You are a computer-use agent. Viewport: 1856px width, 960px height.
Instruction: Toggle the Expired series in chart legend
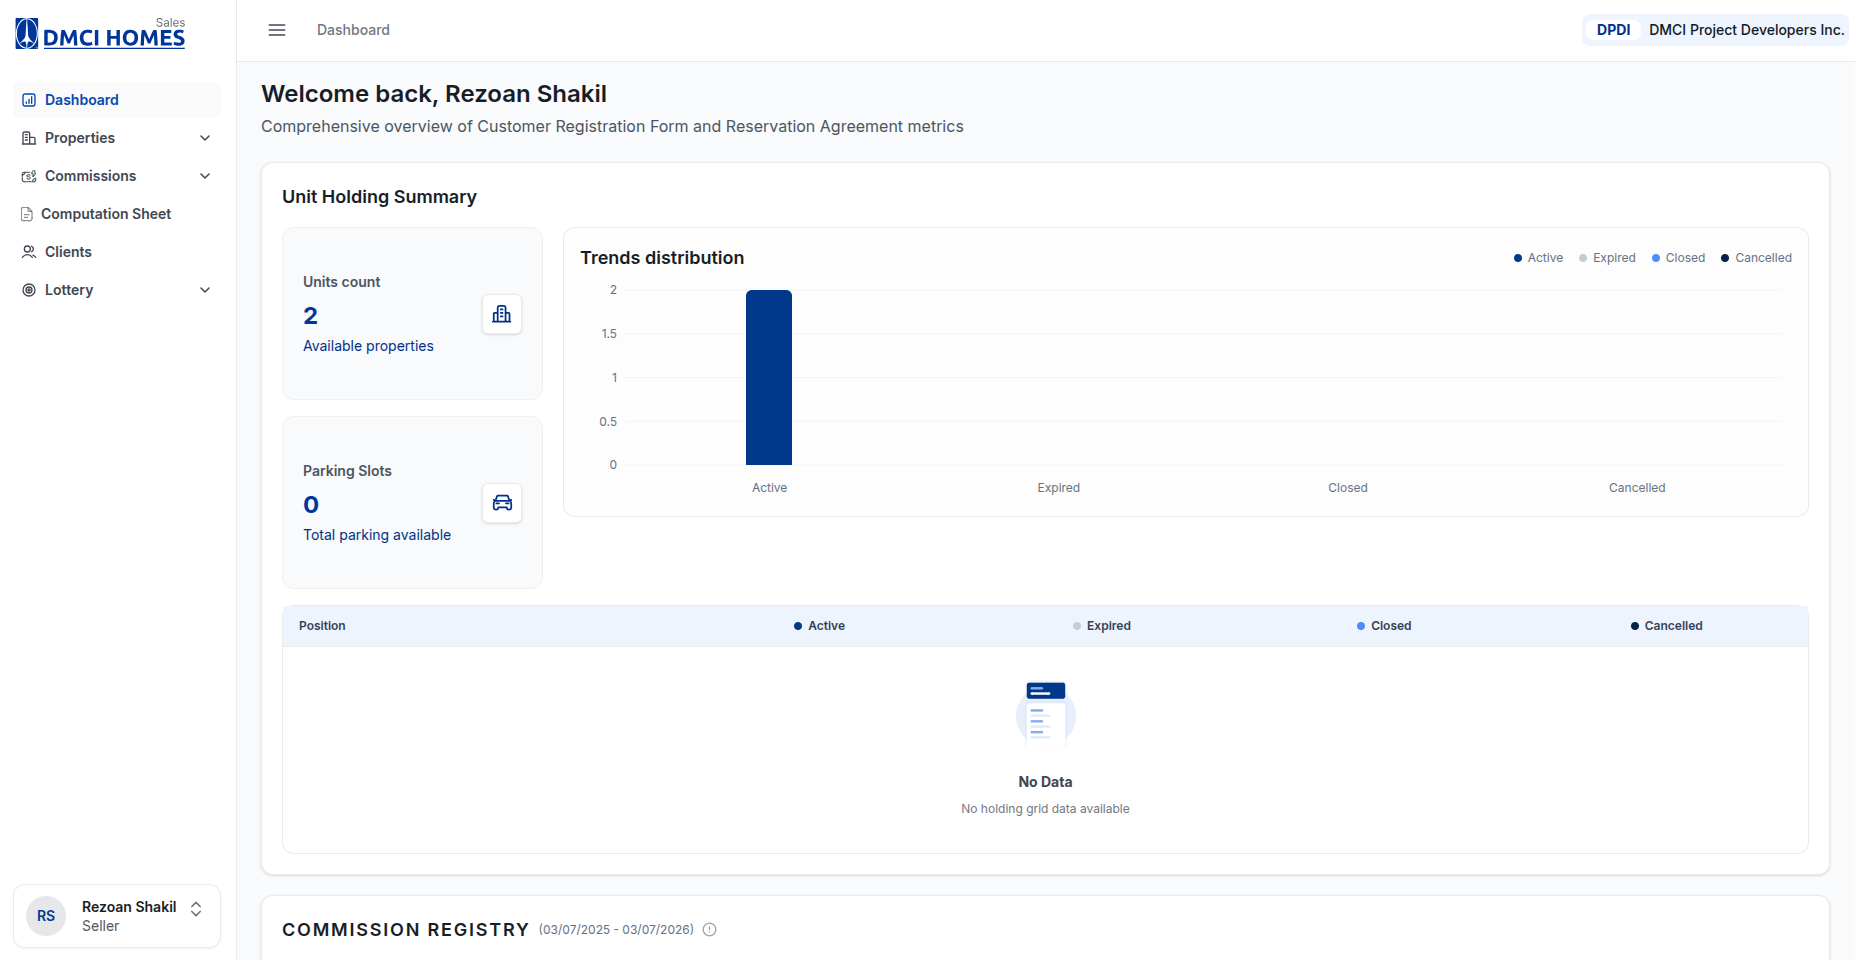1607,258
